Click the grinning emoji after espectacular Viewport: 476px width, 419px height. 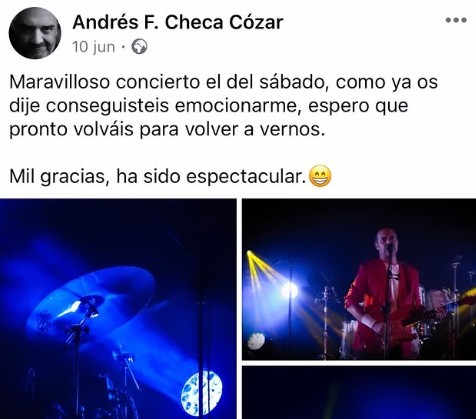click(x=320, y=176)
